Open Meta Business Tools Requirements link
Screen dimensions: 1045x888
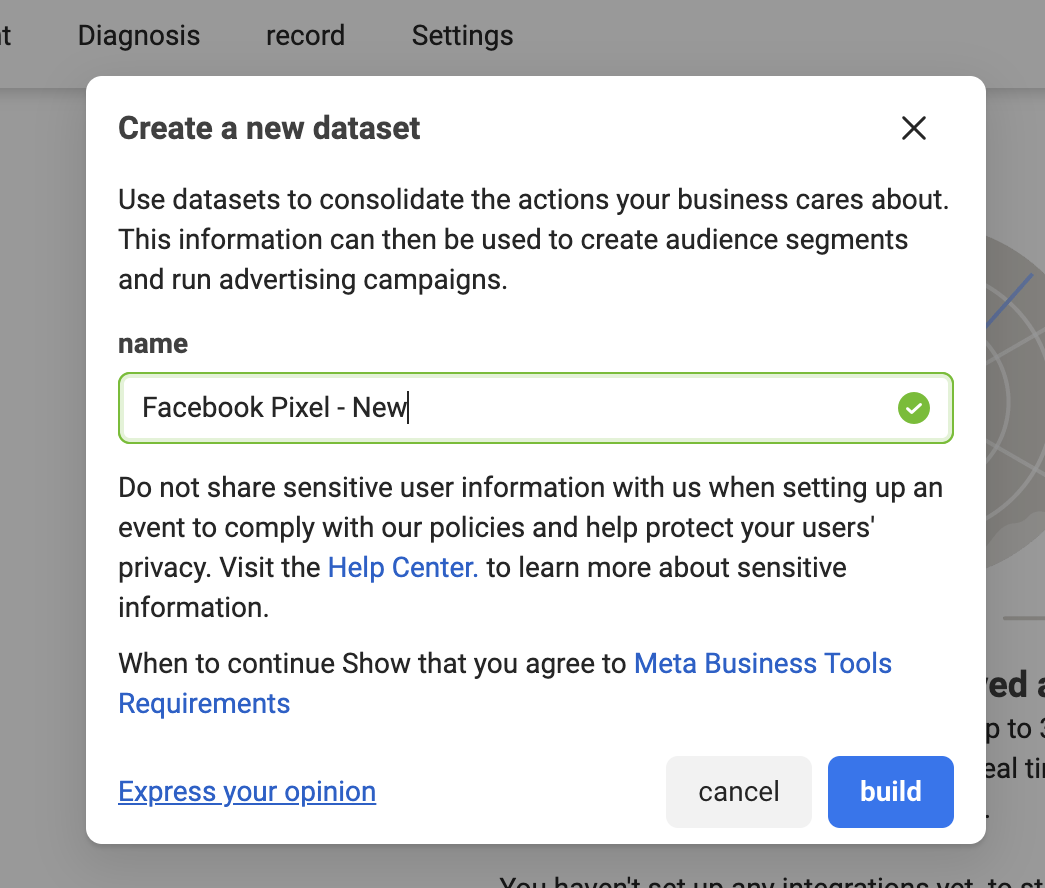pyautogui.click(x=762, y=664)
